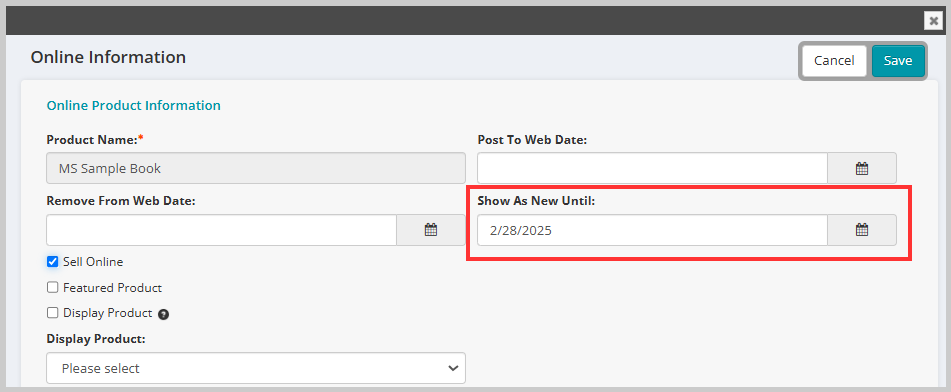Viewport: 951px width, 392px height.
Task: Click the Product Name label
Action: [95, 140]
